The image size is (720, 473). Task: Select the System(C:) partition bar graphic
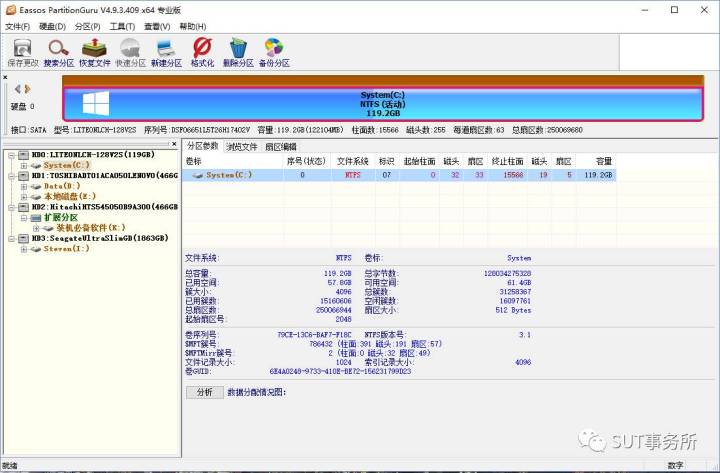(382, 104)
